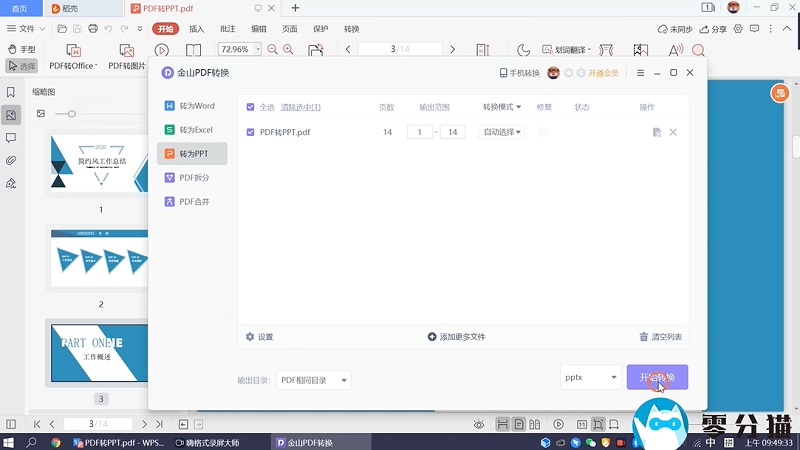Adjust the thumbnail size slider

(x=72, y=114)
